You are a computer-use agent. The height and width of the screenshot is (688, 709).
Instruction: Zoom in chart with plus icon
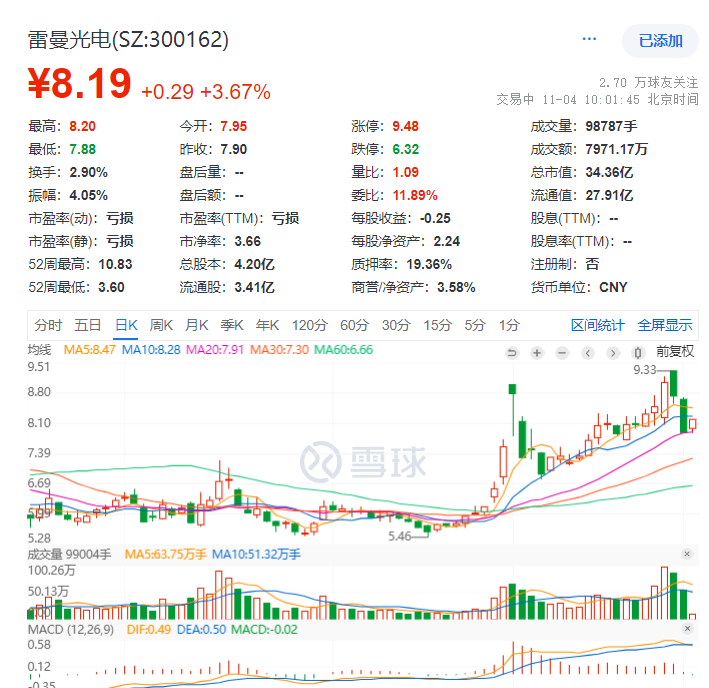537,353
